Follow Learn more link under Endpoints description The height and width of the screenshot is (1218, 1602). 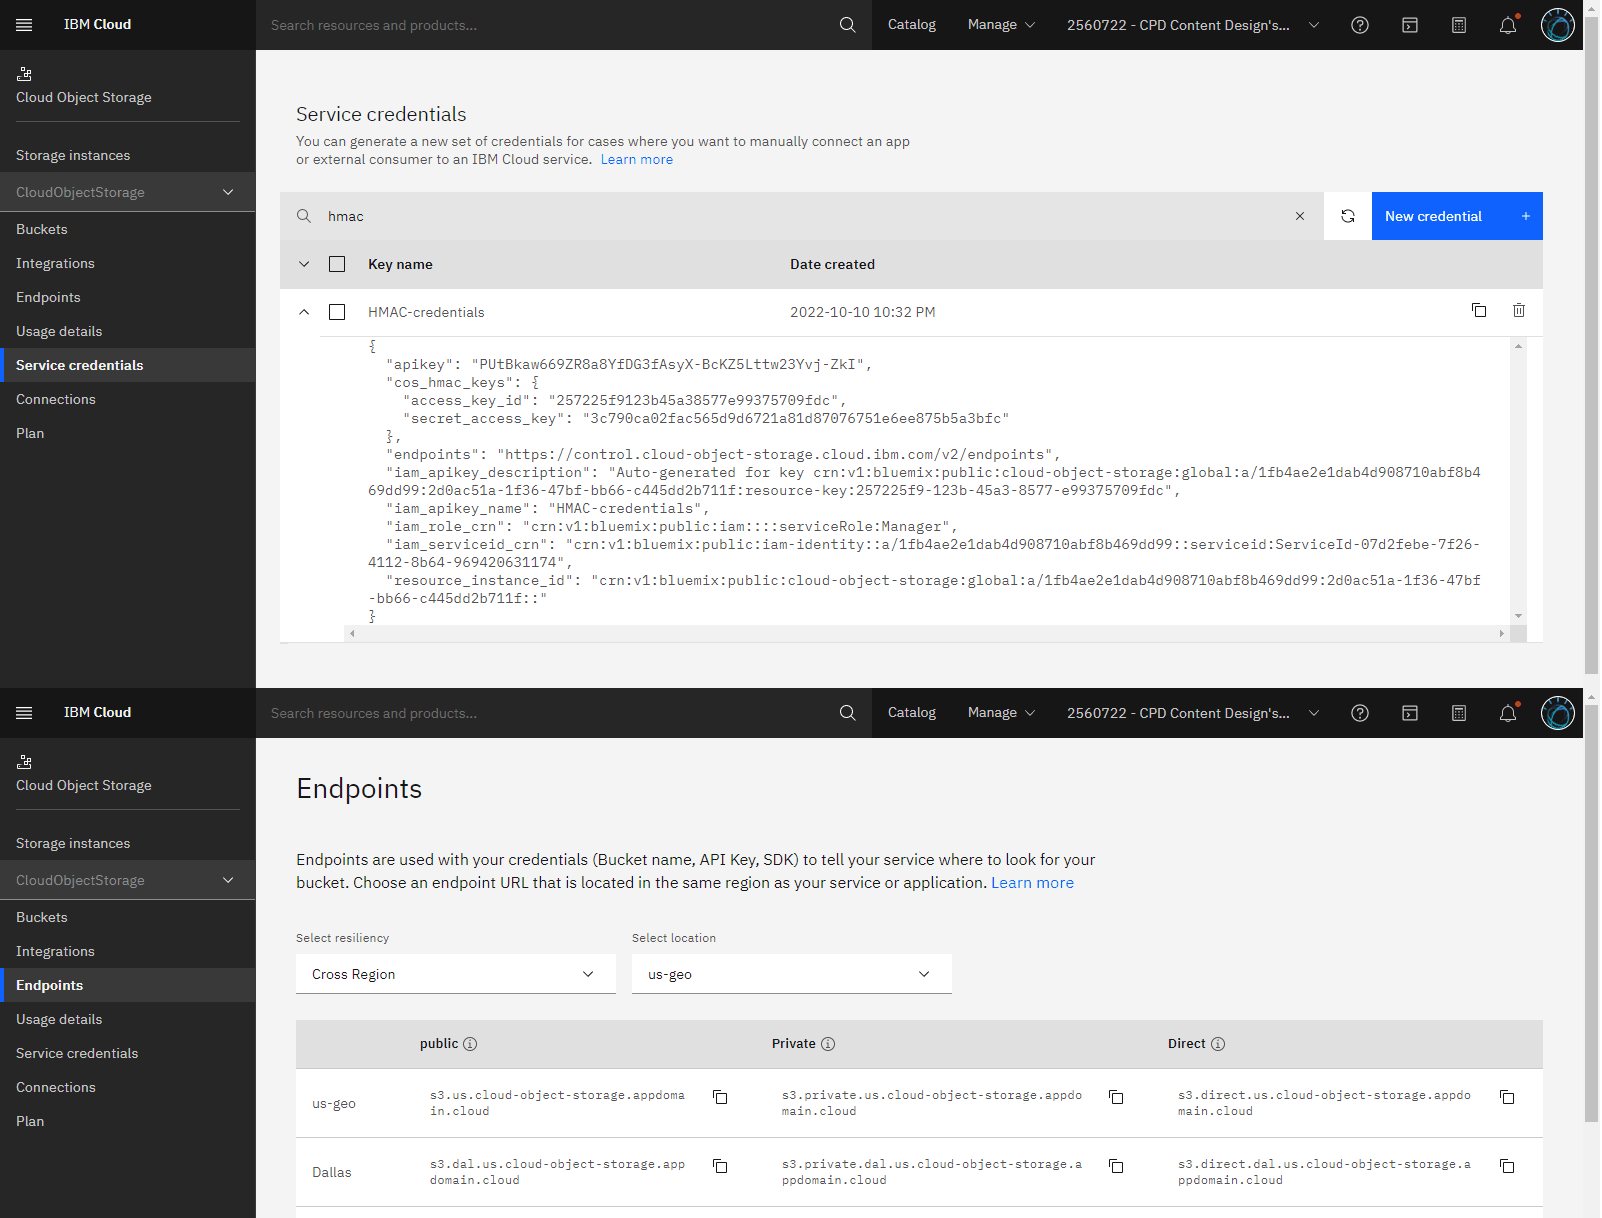(1032, 883)
